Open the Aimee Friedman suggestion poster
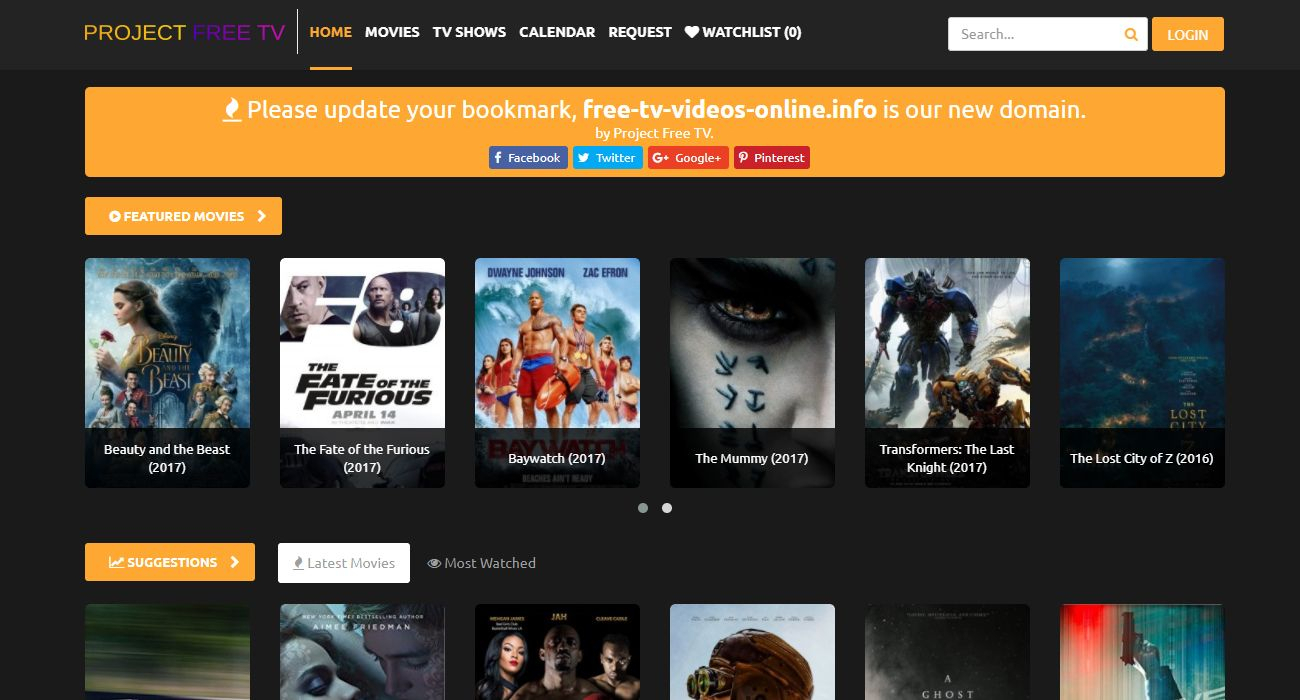 362,652
